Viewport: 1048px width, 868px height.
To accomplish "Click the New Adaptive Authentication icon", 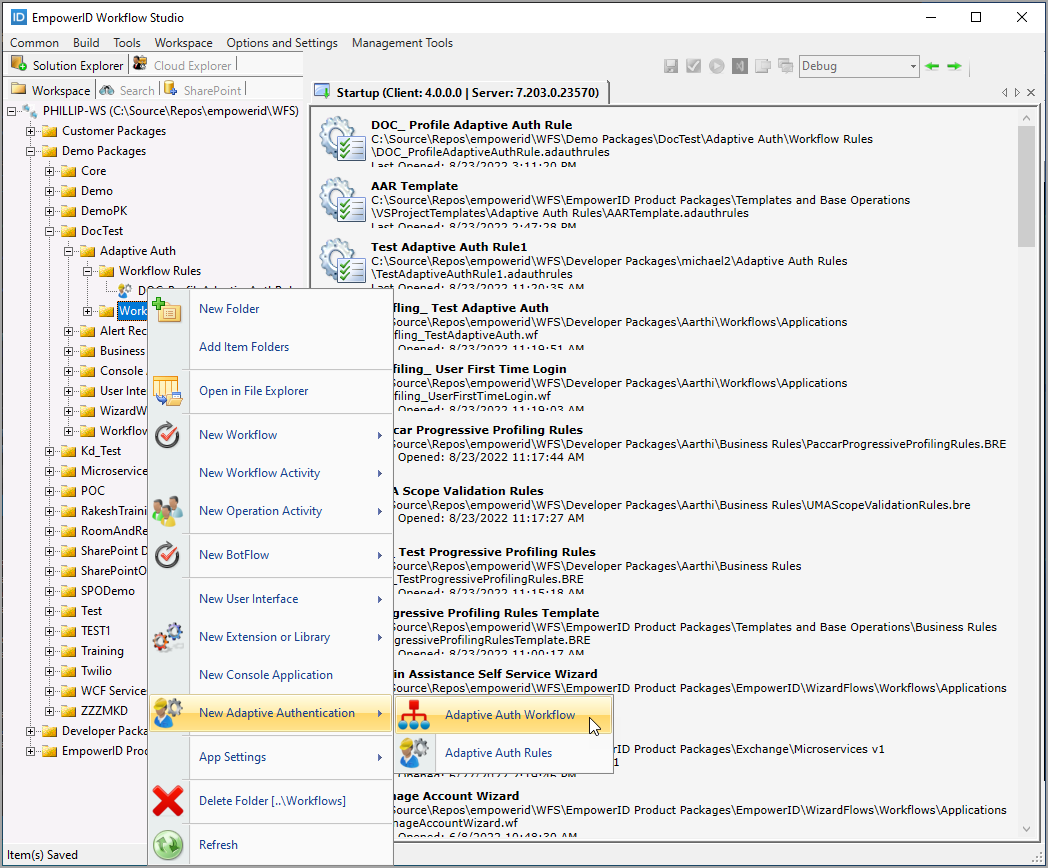I will coord(168,713).
